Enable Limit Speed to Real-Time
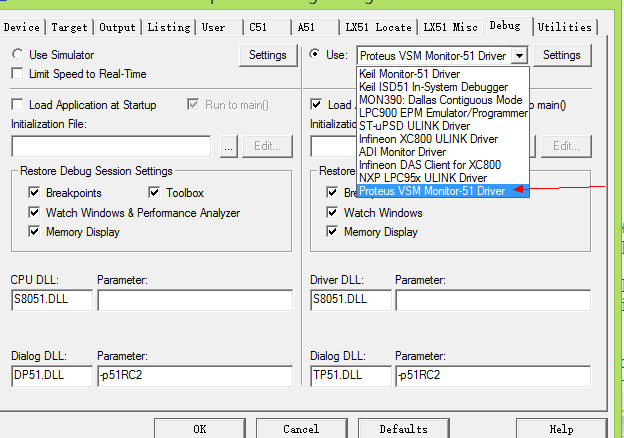 click(17, 74)
